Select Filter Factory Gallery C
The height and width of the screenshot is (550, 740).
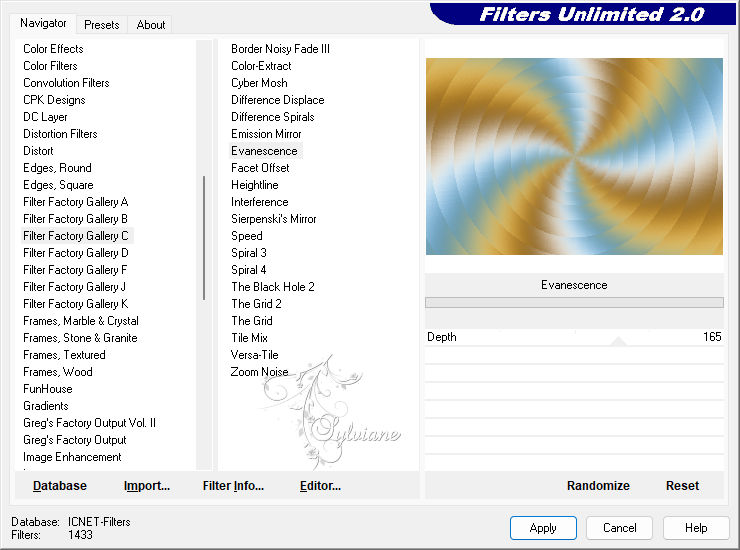point(76,236)
